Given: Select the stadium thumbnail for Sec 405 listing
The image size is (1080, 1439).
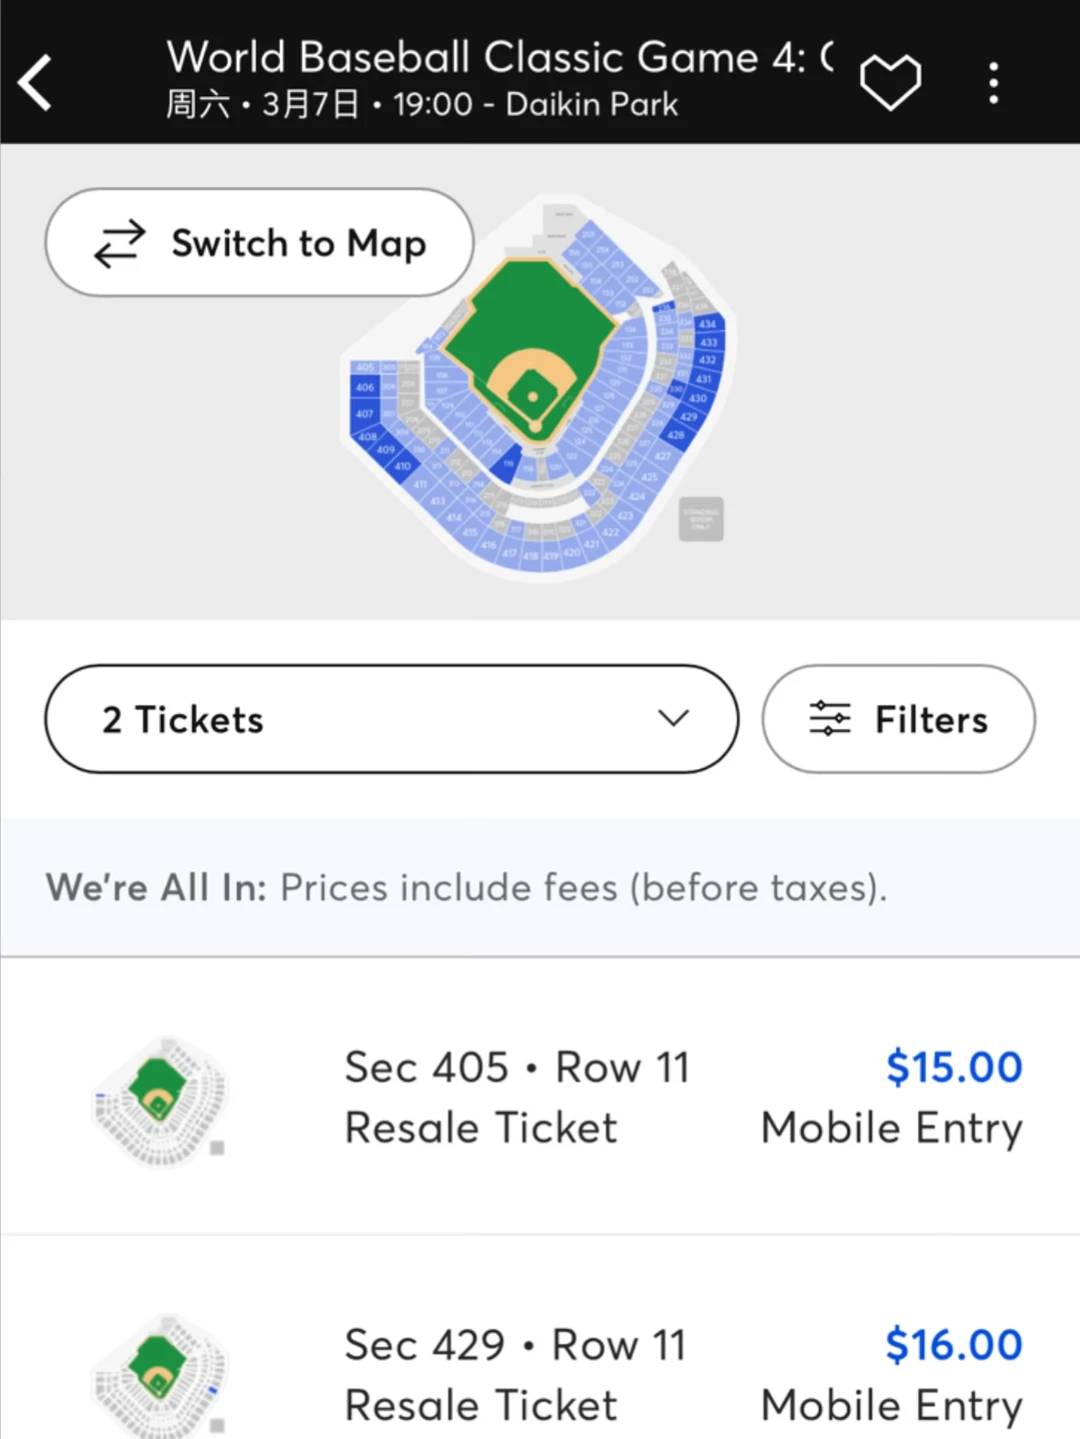Looking at the screenshot, I should 160,1100.
